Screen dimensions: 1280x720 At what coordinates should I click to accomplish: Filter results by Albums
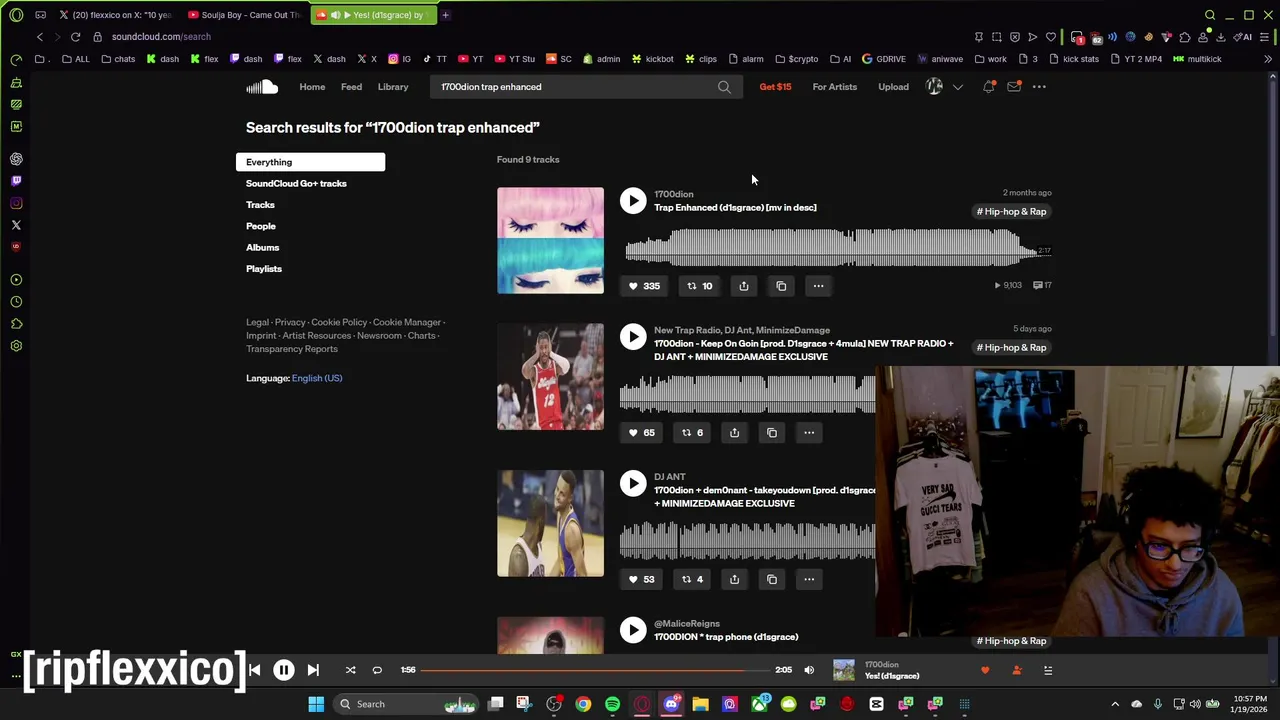pyautogui.click(x=263, y=247)
